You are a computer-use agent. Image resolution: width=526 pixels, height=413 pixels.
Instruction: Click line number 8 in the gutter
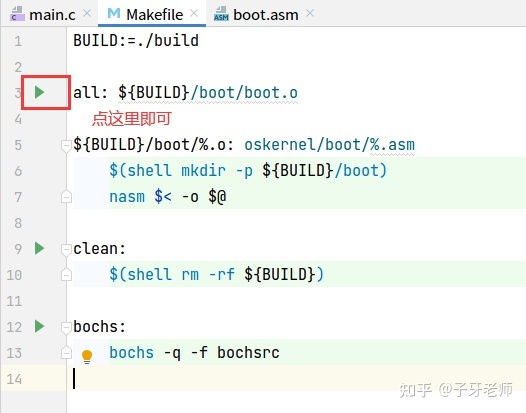point(18,223)
